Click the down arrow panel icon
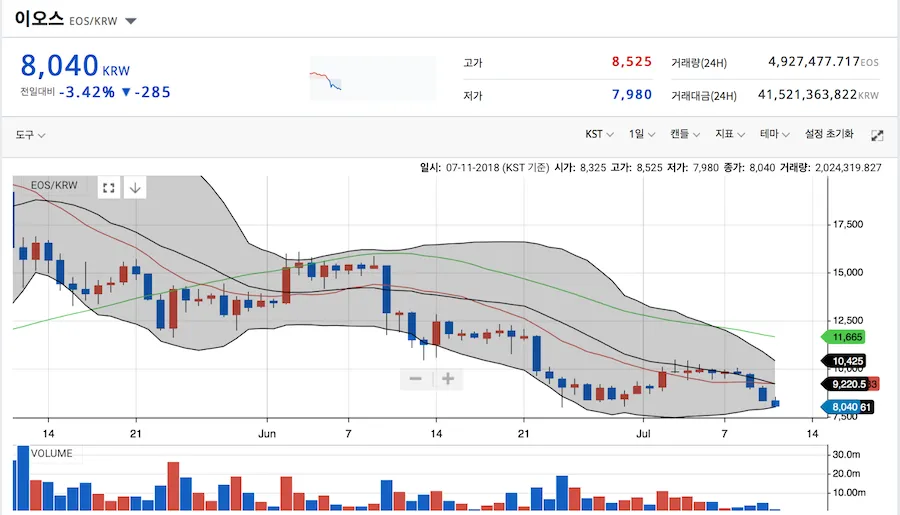Viewport: 900px width, 515px height. [135, 188]
